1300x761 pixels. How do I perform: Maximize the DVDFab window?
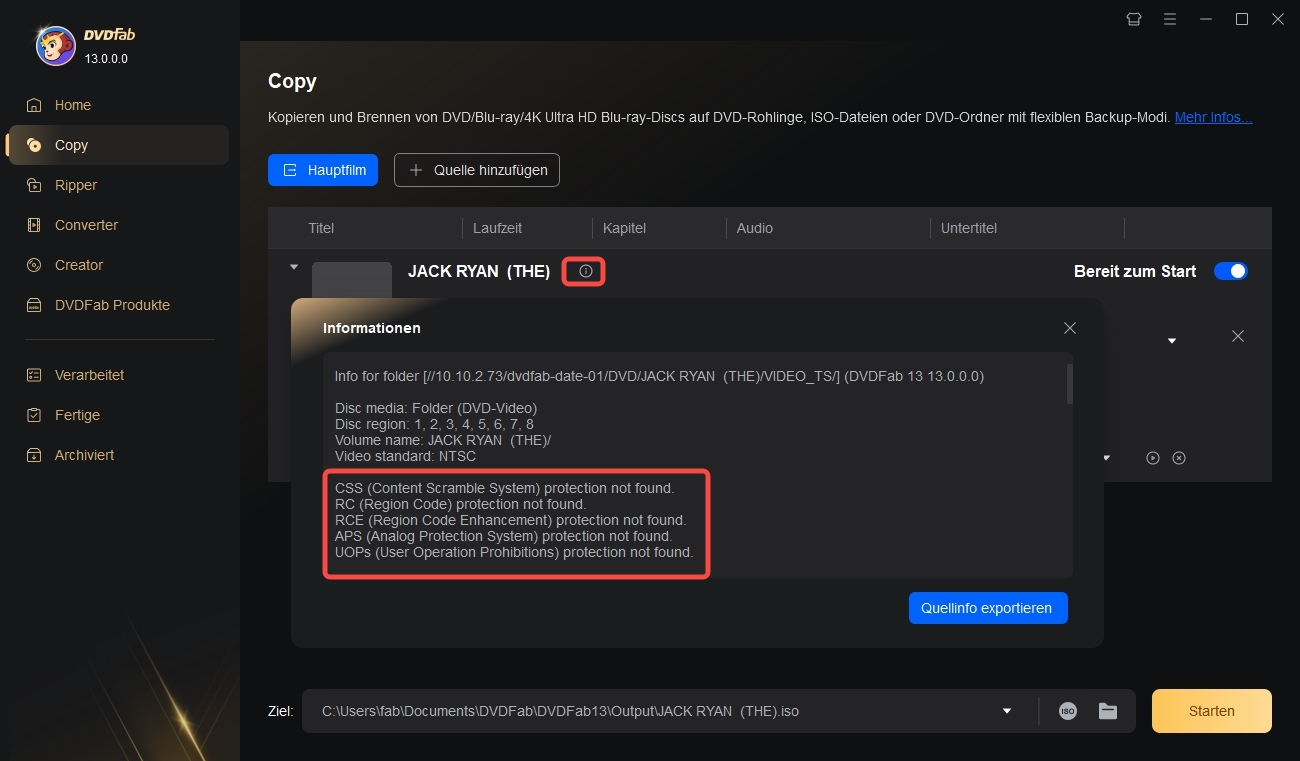(x=1242, y=19)
